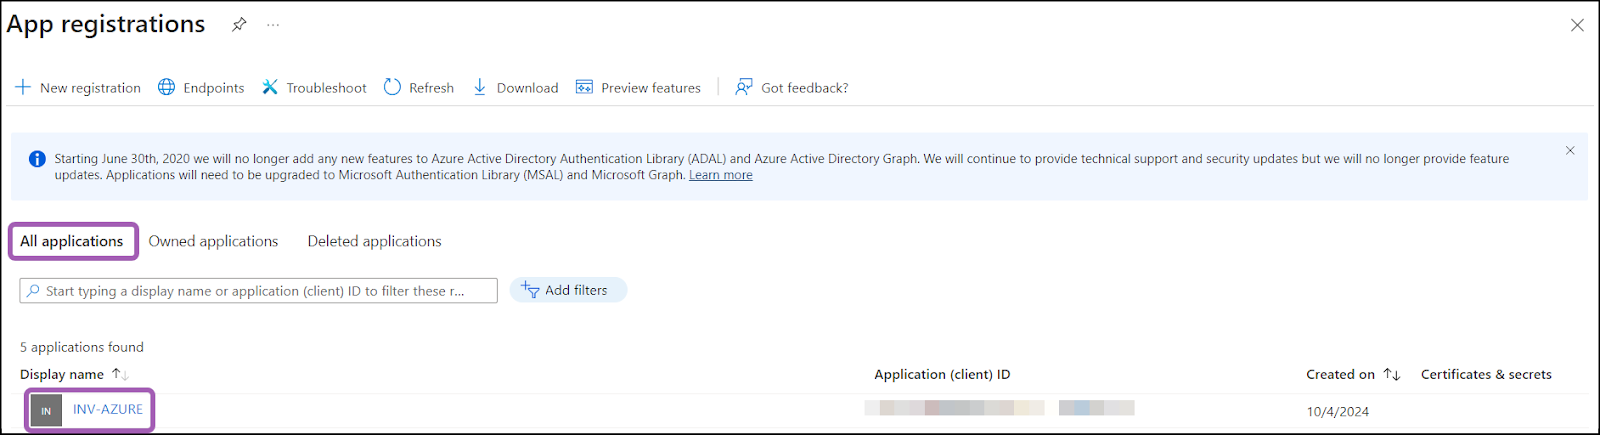Open Endpoints from the toolbar
The width and height of the screenshot is (1600, 435).
pyautogui.click(x=201, y=88)
